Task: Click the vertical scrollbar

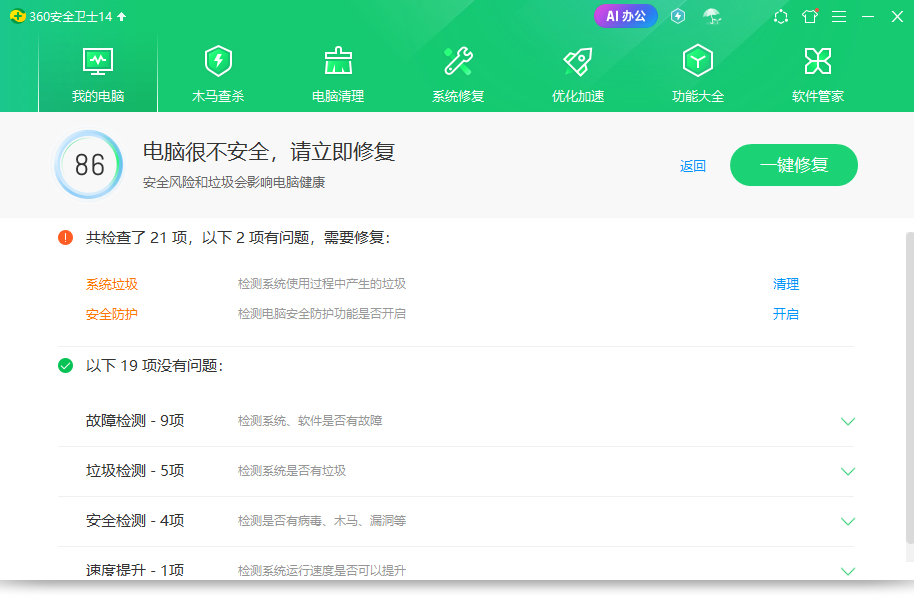Action: 909,388
